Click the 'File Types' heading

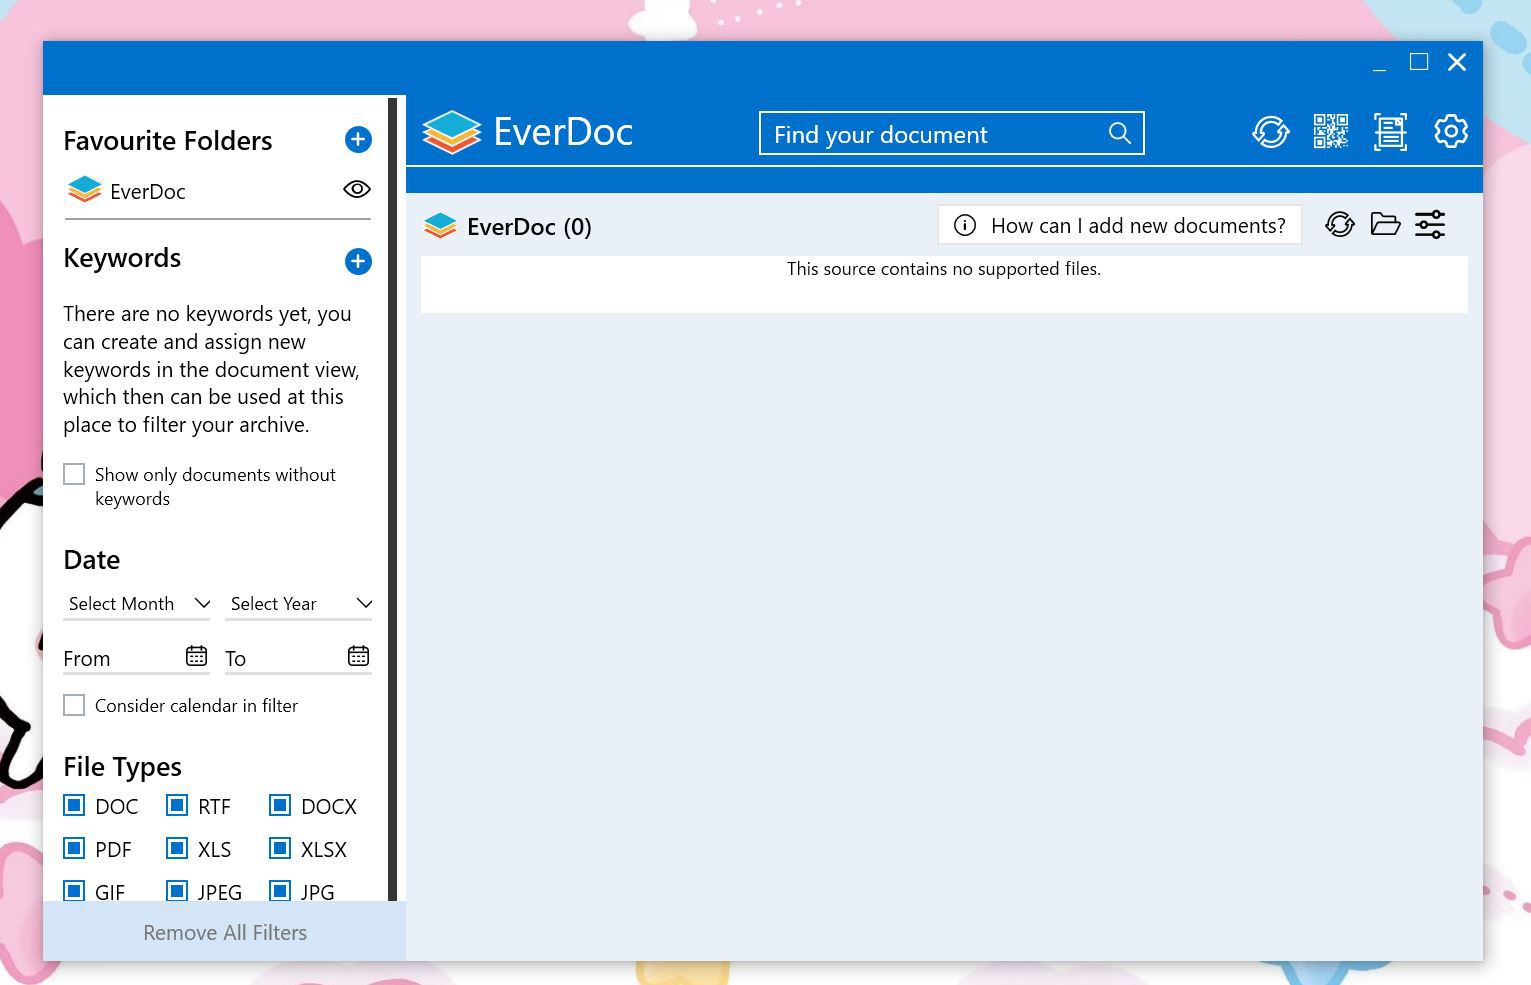(x=122, y=767)
